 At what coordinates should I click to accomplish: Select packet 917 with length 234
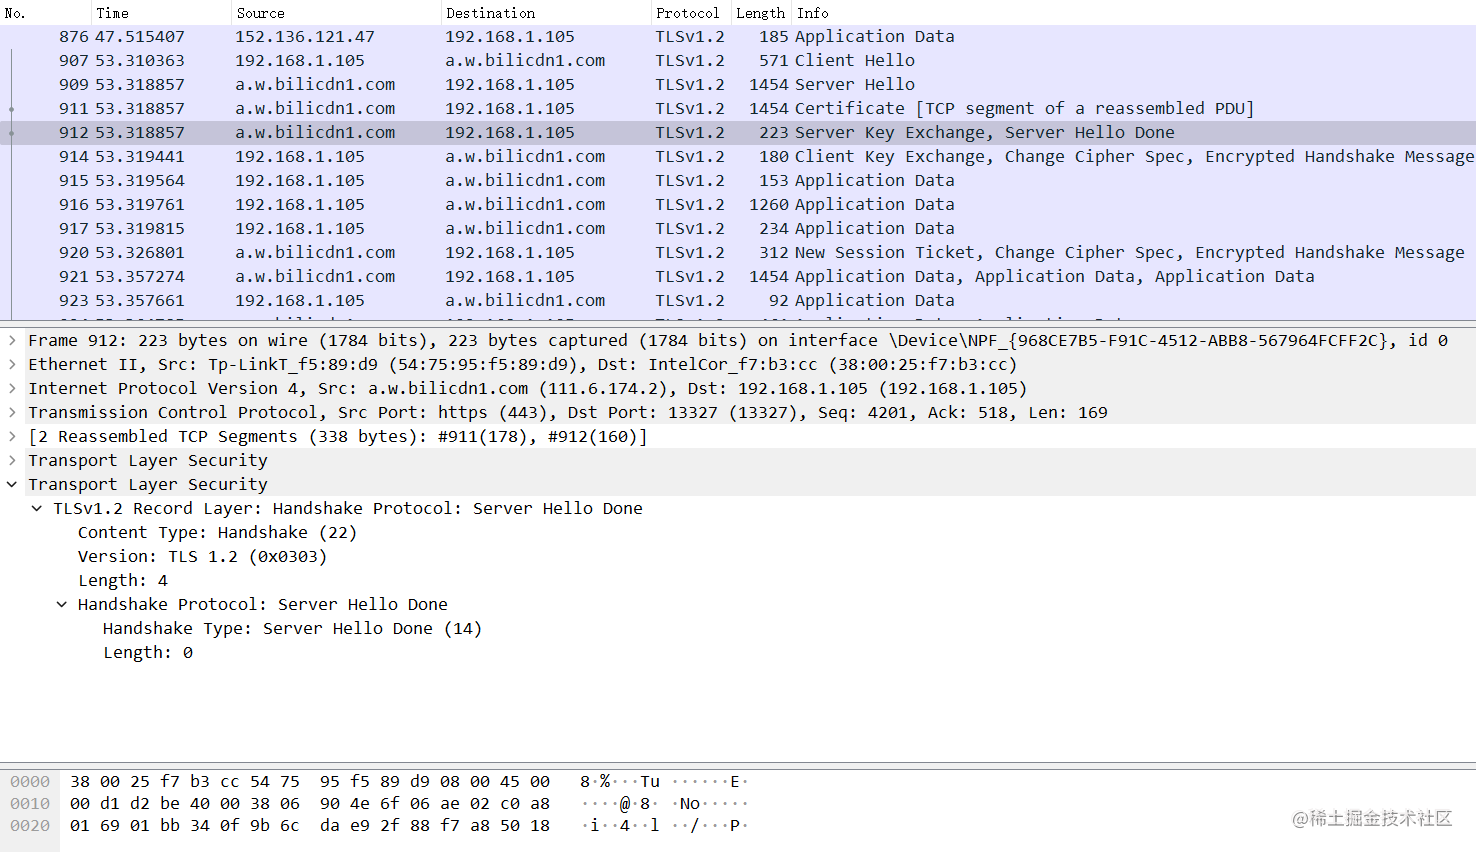(738, 229)
